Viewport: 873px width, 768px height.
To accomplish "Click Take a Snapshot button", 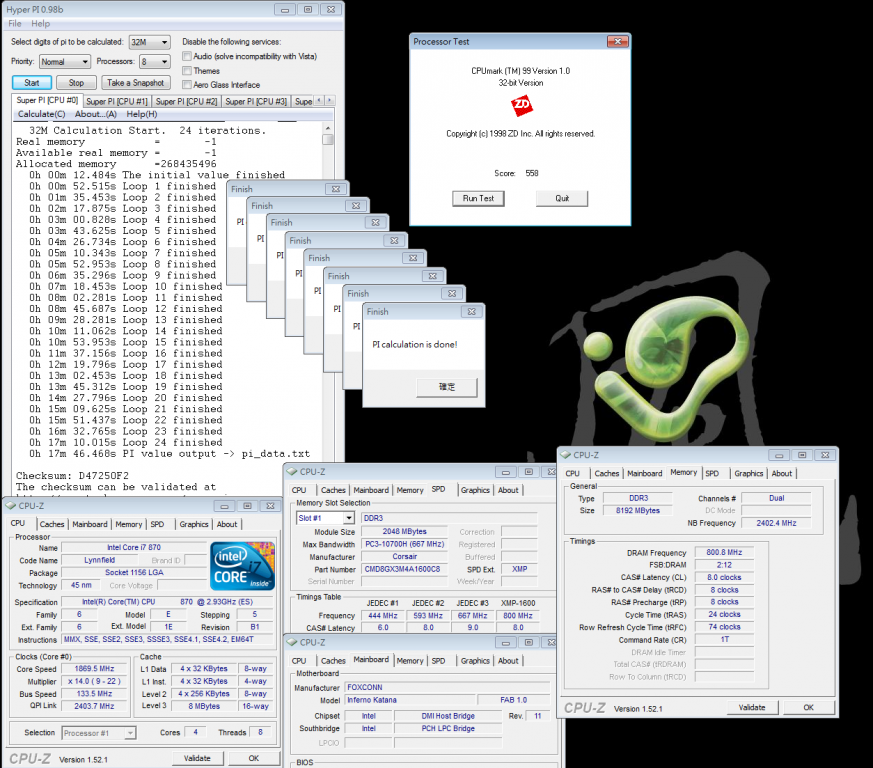I will [135, 83].
